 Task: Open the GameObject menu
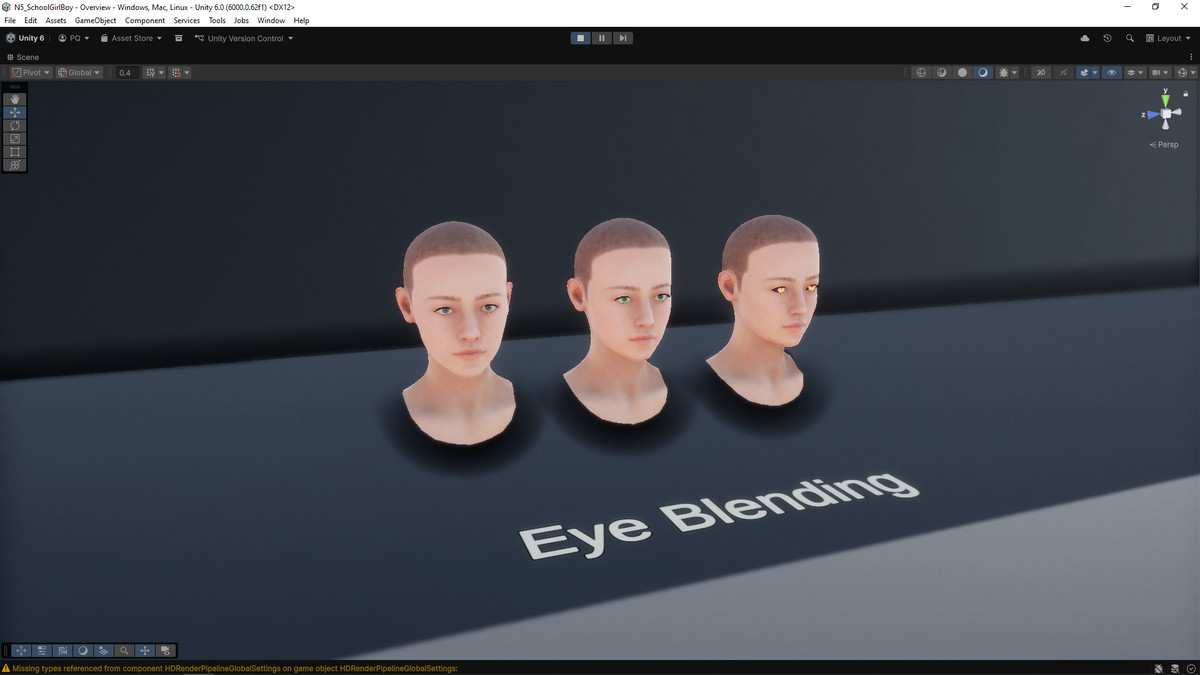coord(95,20)
